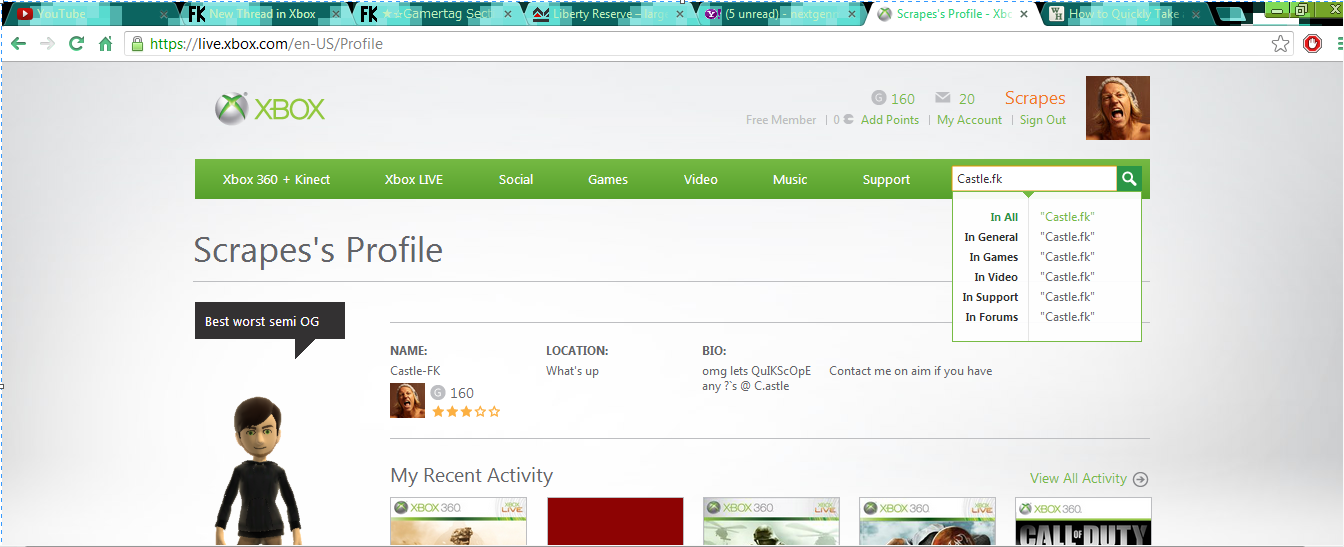
Task: Switch to the YouTube tab
Action: (x=90, y=14)
